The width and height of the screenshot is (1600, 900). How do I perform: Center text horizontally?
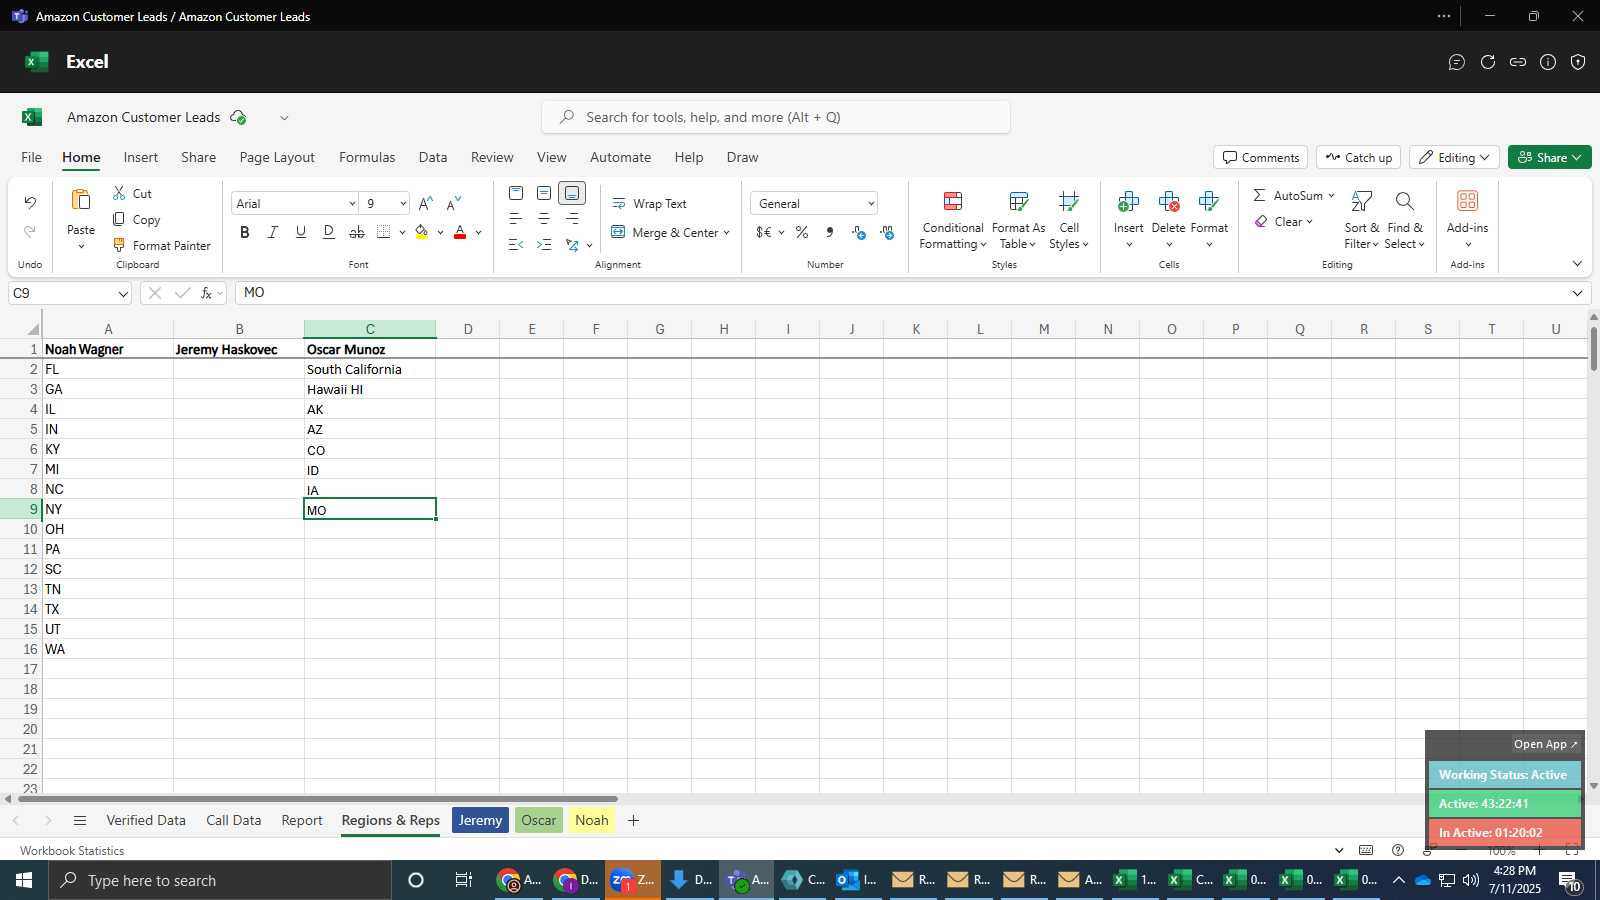pyautogui.click(x=544, y=219)
